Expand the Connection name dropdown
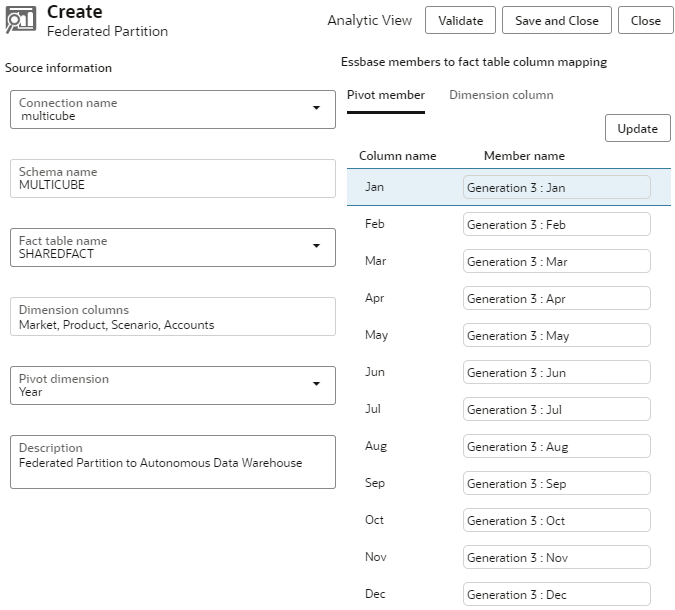The width and height of the screenshot is (675, 610). [316, 108]
